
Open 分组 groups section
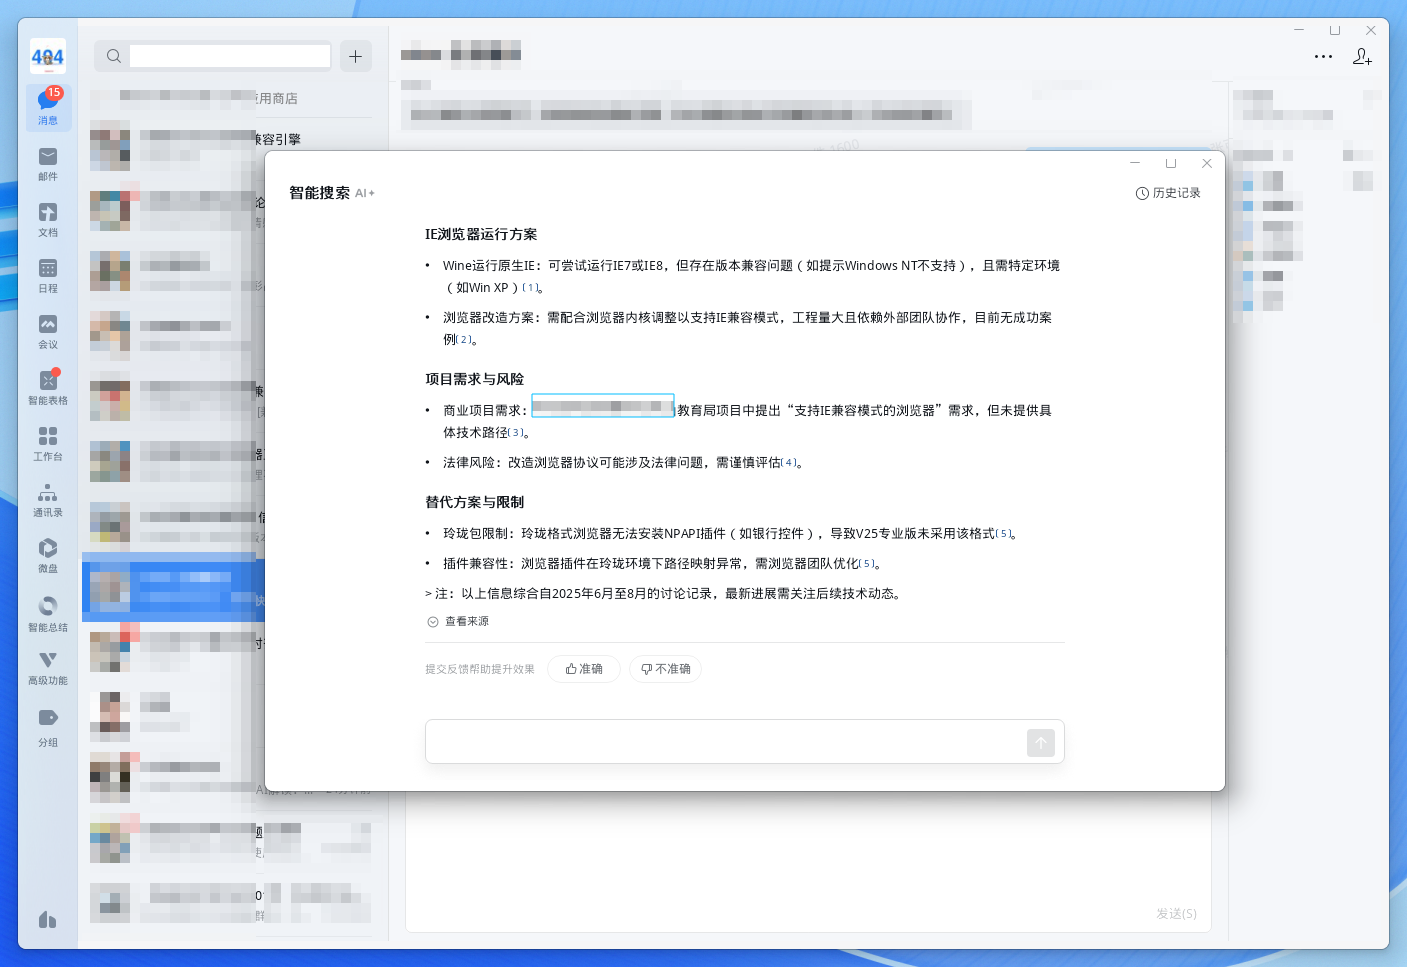[x=48, y=728]
